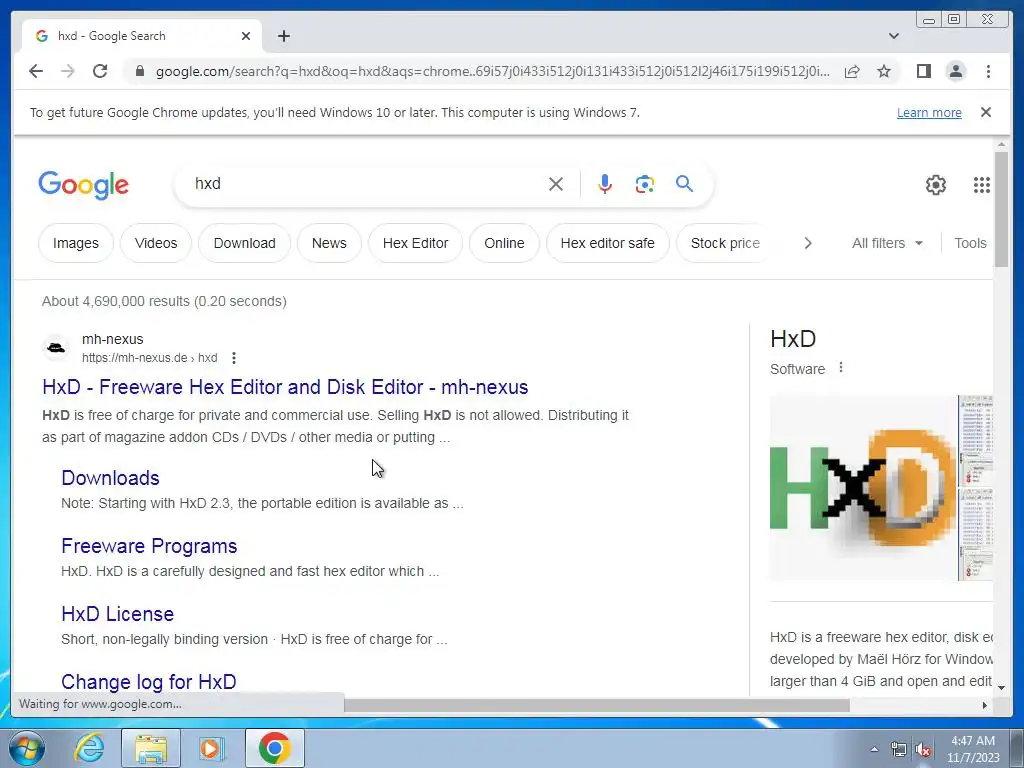This screenshot has height=768, width=1024.
Task: View the HxD logo image
Action: (x=863, y=488)
